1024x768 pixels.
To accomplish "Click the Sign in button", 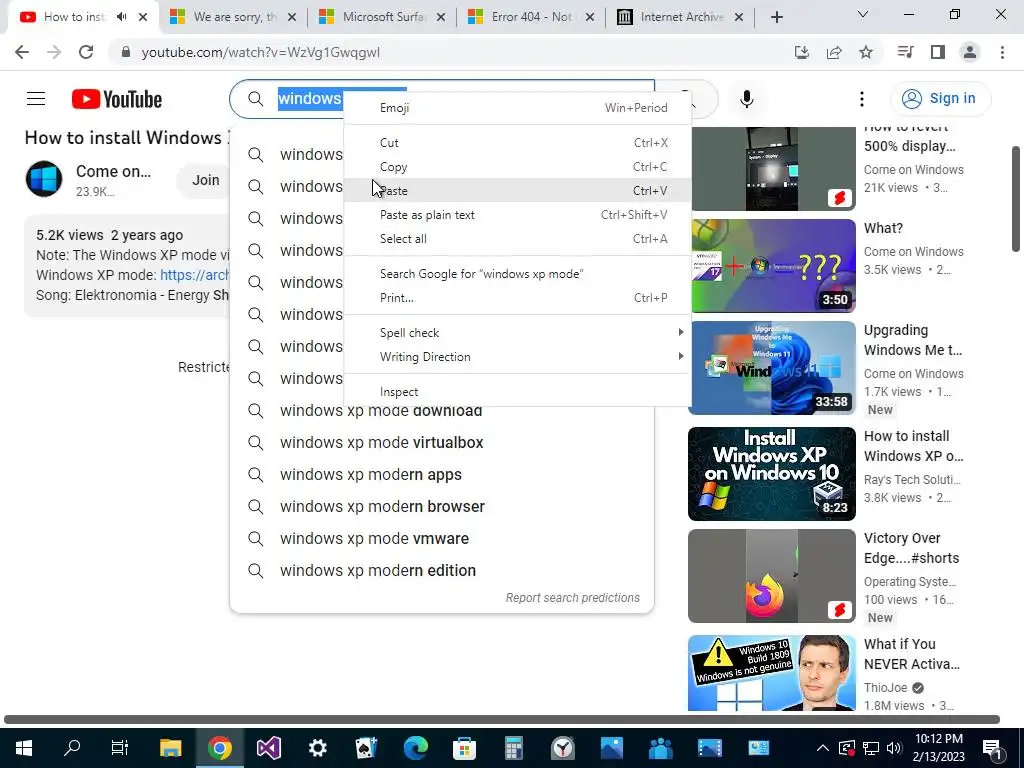I will (x=940, y=99).
